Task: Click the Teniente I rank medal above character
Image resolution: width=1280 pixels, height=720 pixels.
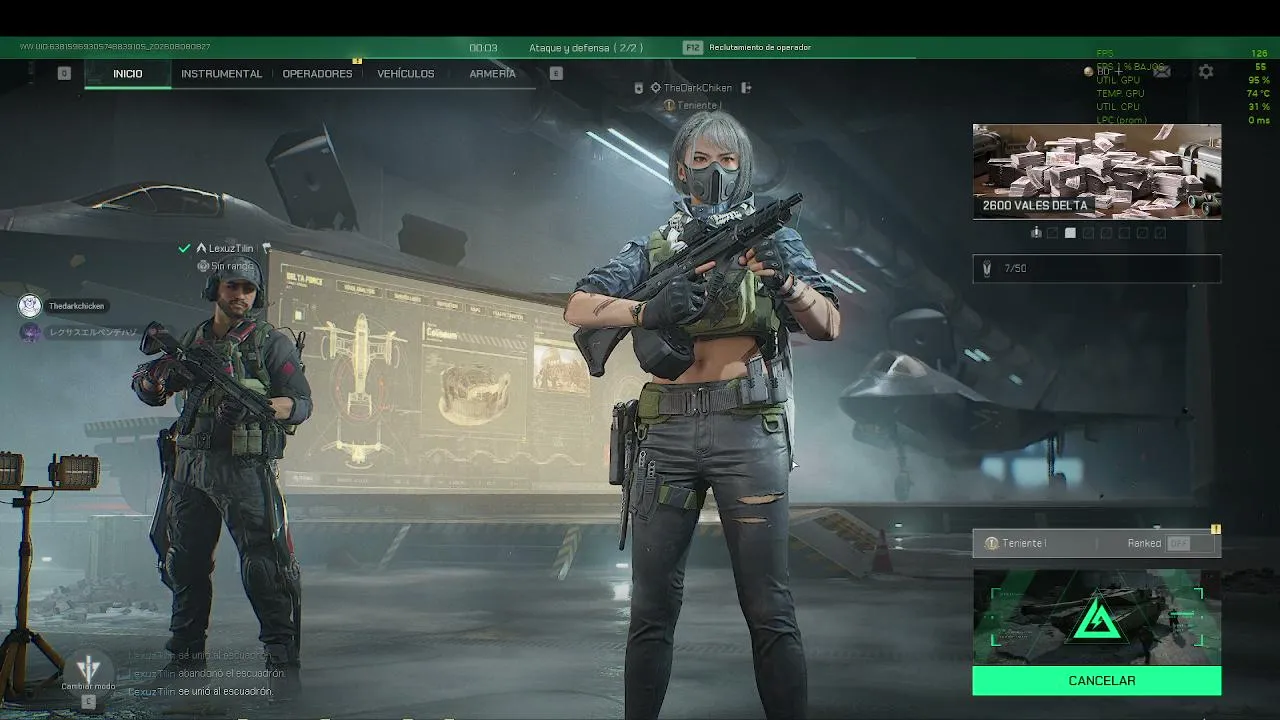Action: pyautogui.click(x=670, y=105)
